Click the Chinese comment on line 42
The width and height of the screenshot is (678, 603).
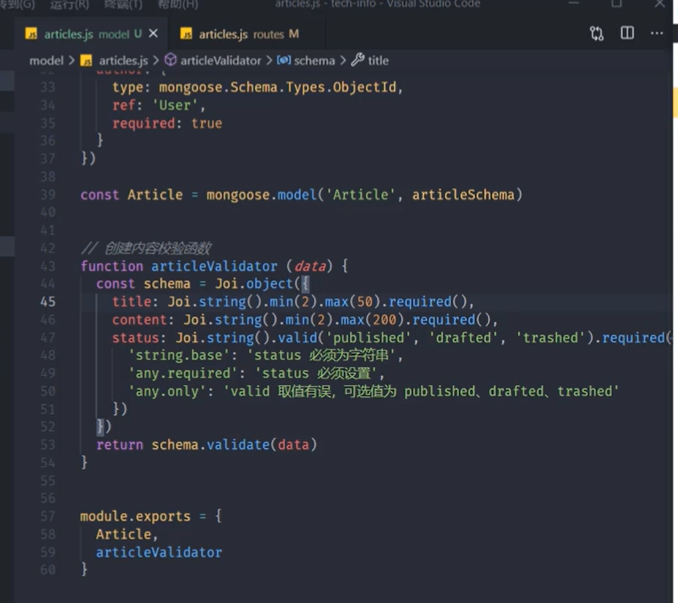click(146, 248)
